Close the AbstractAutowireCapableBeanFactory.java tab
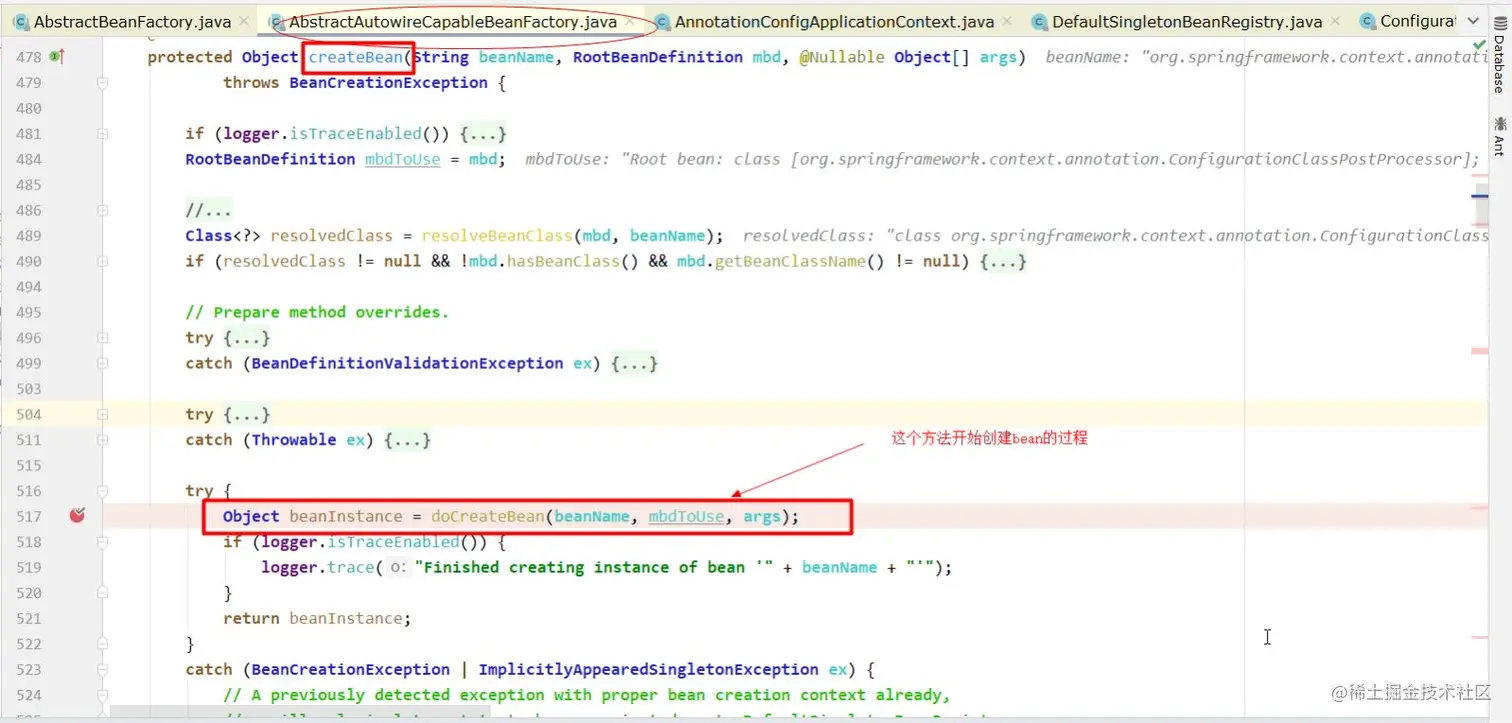1512x723 pixels. point(631,21)
